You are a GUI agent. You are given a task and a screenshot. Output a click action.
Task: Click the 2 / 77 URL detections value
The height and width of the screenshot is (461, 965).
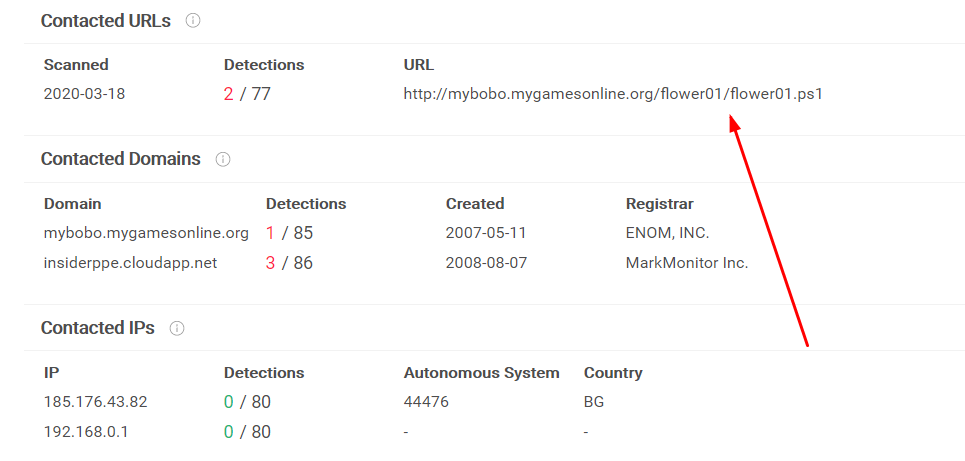coord(247,94)
